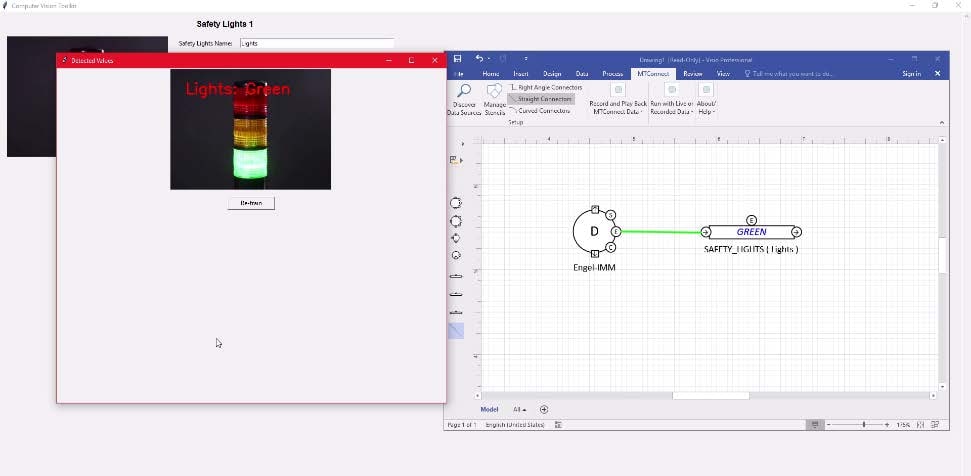The width and height of the screenshot is (971, 476).
Task: Select Right Angle Connectors option
Action: coord(546,88)
